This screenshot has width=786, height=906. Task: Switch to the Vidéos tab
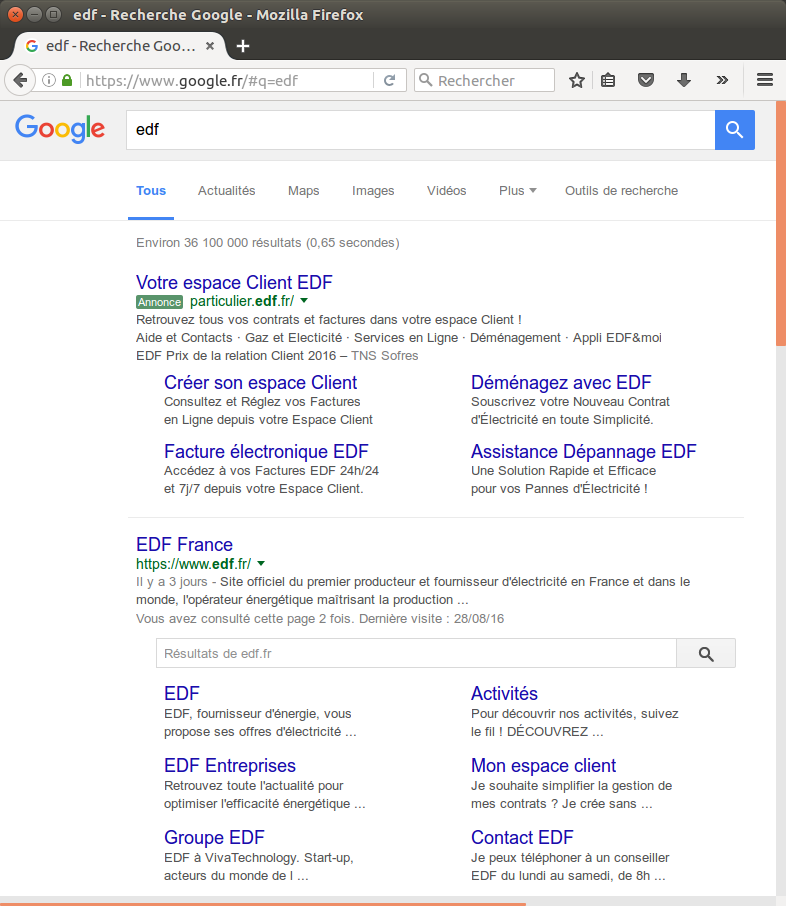(x=446, y=191)
